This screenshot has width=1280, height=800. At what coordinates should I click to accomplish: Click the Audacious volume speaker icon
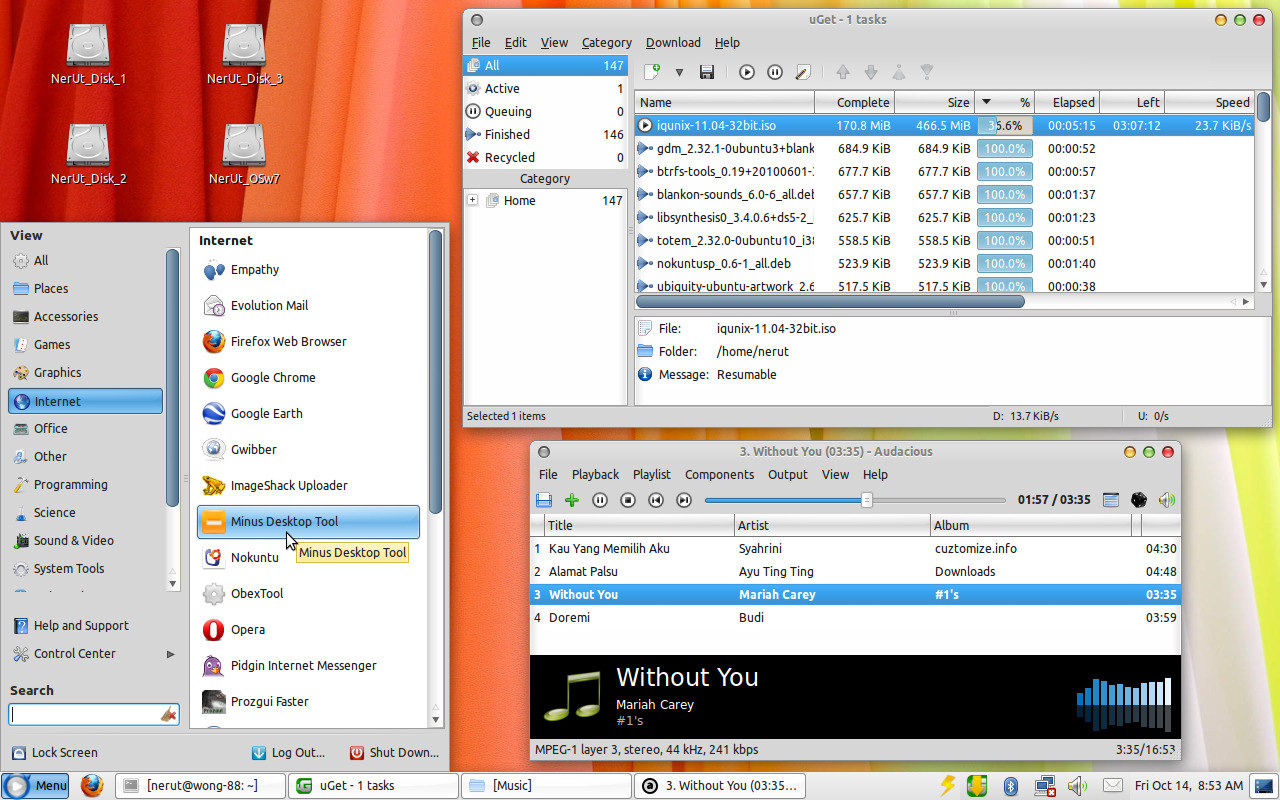(x=1166, y=500)
